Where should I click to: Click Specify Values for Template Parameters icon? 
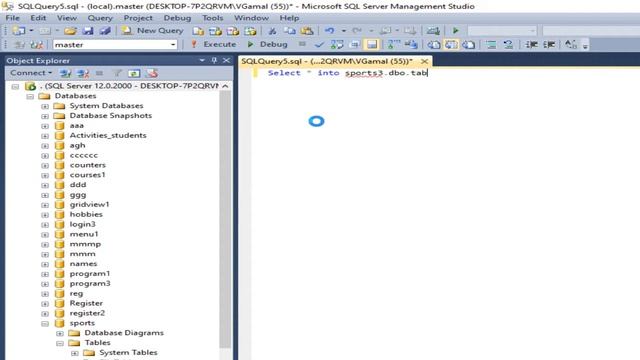coord(571,44)
